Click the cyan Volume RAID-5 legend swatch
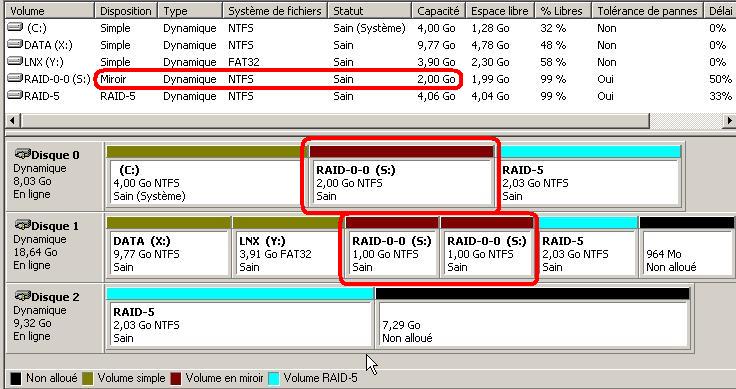 tap(273, 378)
